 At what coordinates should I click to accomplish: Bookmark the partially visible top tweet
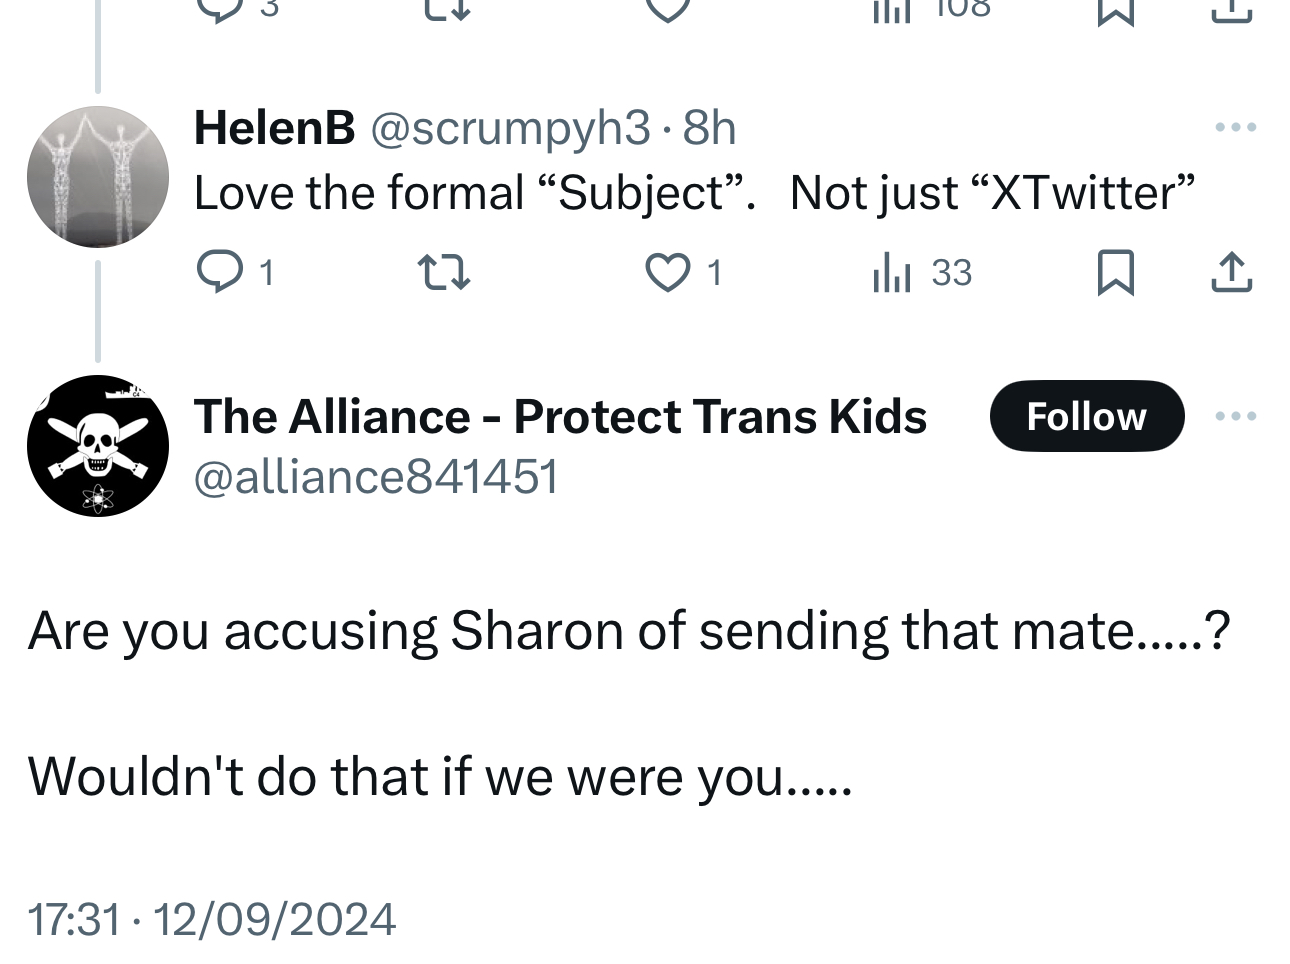point(1115,10)
